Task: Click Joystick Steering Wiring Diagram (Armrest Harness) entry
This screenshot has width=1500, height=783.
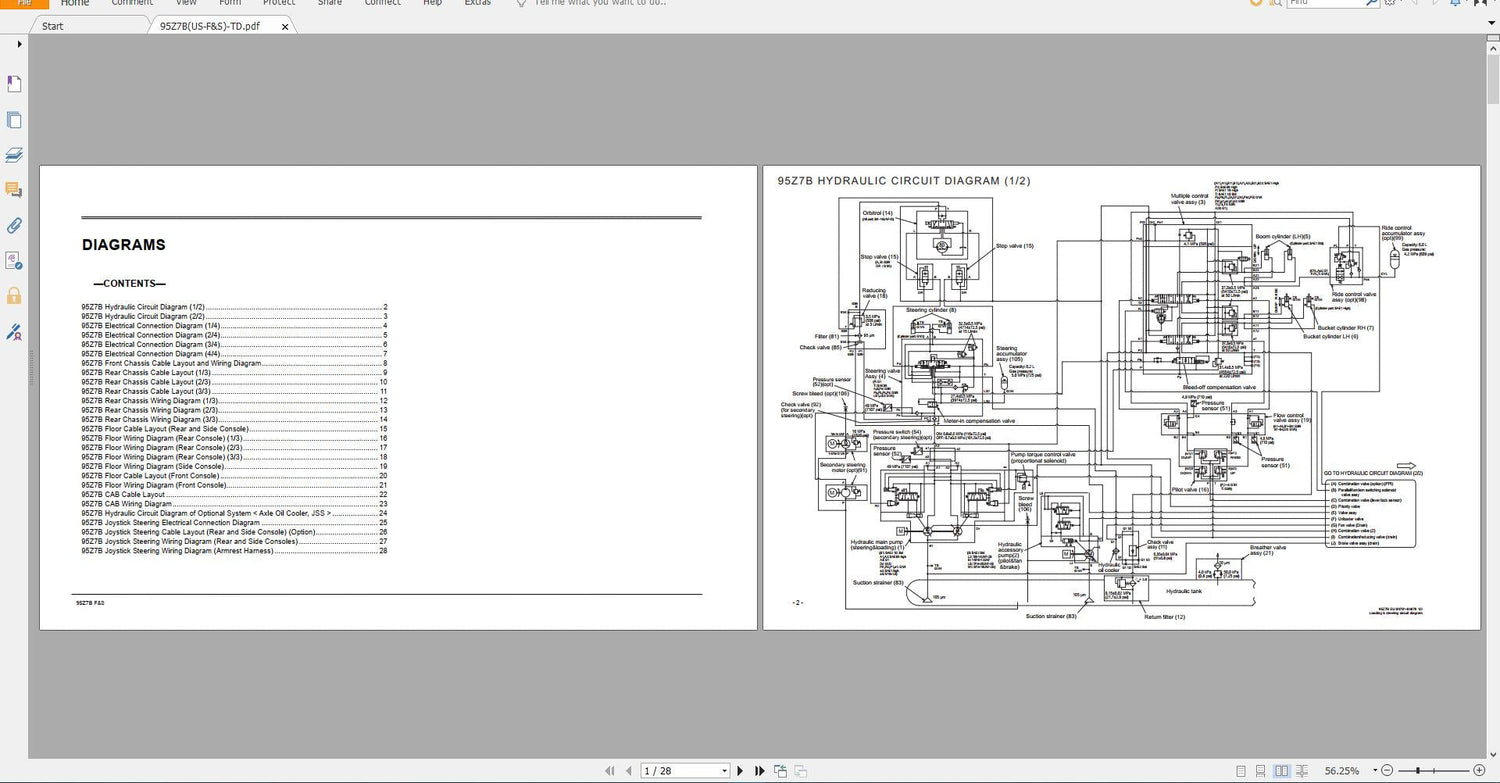Action: pos(234,551)
